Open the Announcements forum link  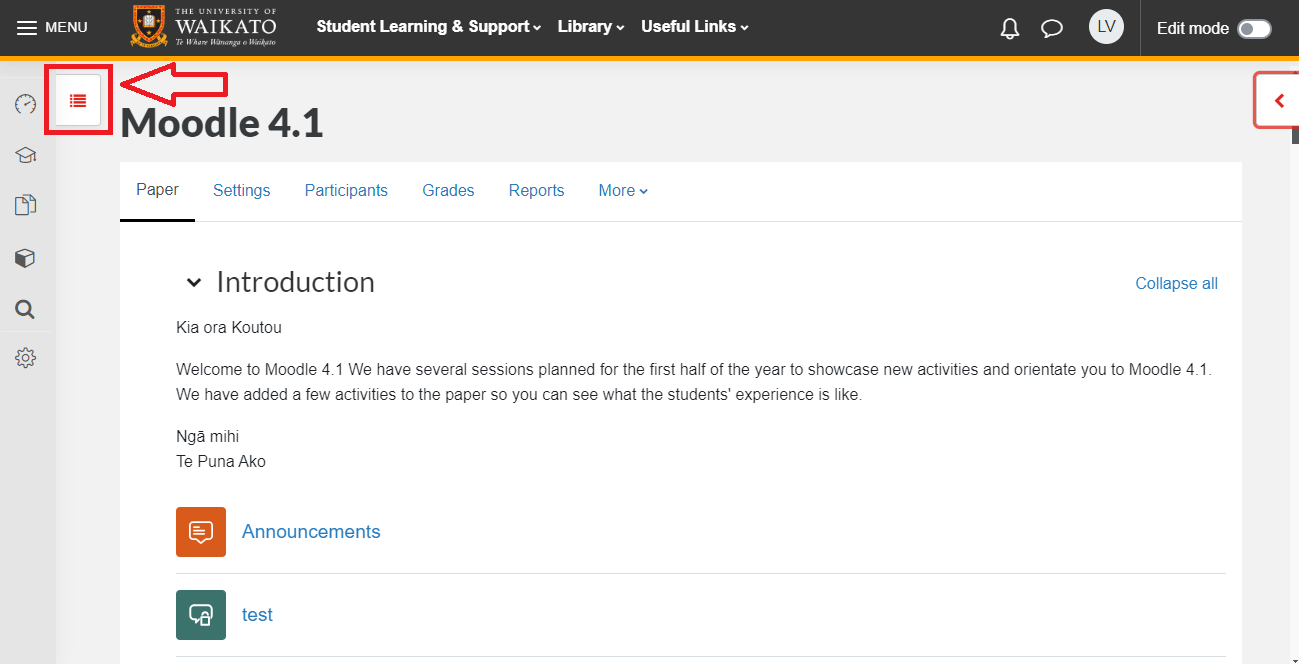[x=311, y=532]
